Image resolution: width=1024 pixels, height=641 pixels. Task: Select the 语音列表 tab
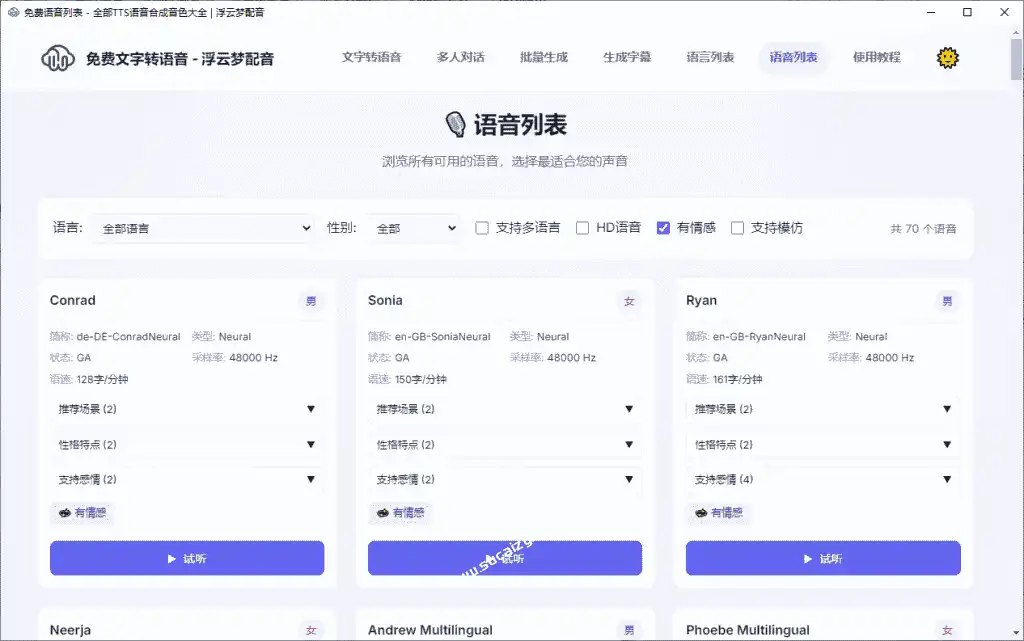(x=793, y=57)
